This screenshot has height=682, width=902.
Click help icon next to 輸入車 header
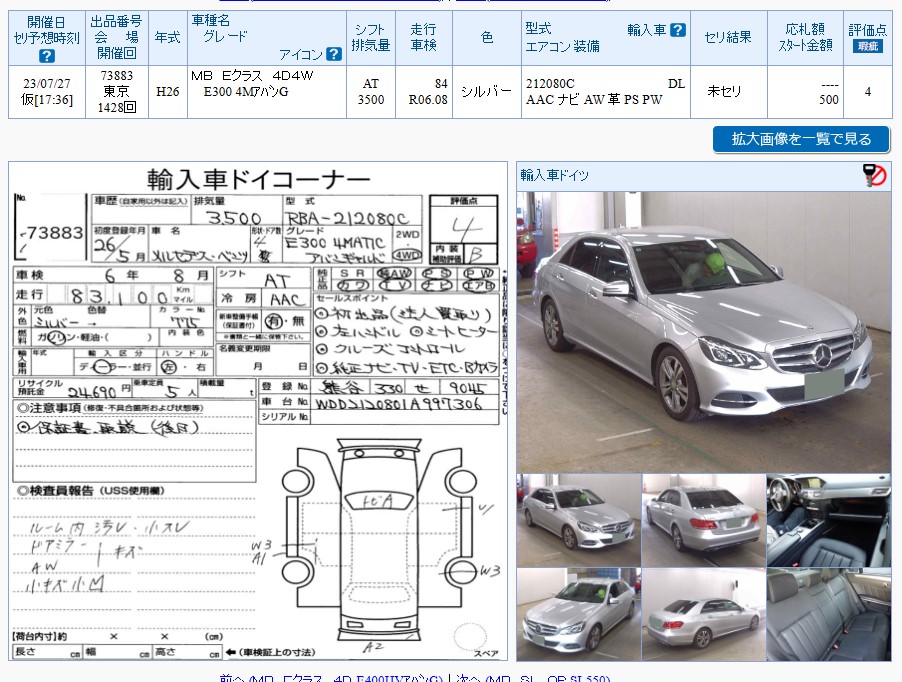[678, 30]
